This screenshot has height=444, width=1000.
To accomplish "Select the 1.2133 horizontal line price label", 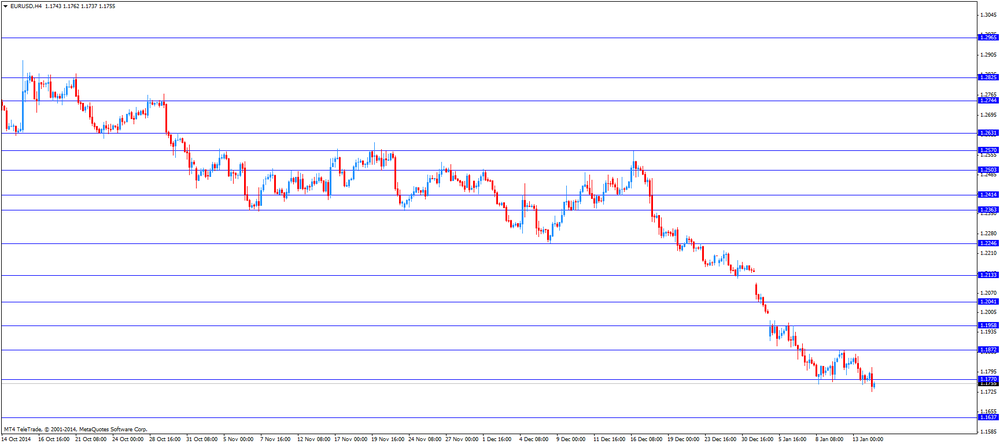I will (989, 275).
